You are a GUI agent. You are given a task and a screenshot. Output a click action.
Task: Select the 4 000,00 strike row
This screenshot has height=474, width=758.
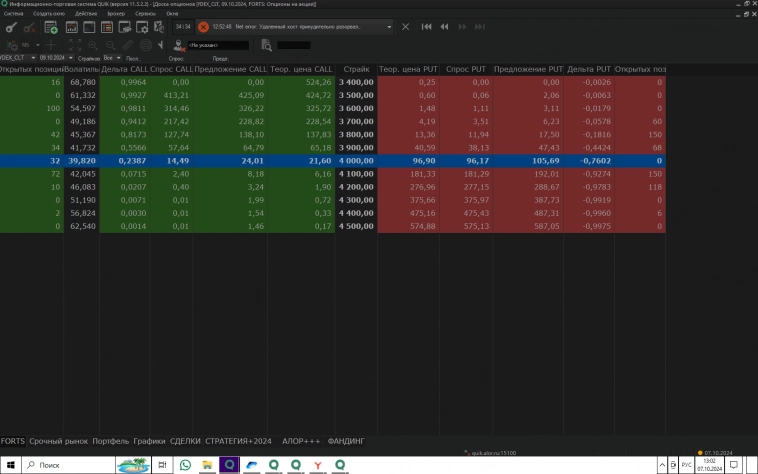[356, 160]
